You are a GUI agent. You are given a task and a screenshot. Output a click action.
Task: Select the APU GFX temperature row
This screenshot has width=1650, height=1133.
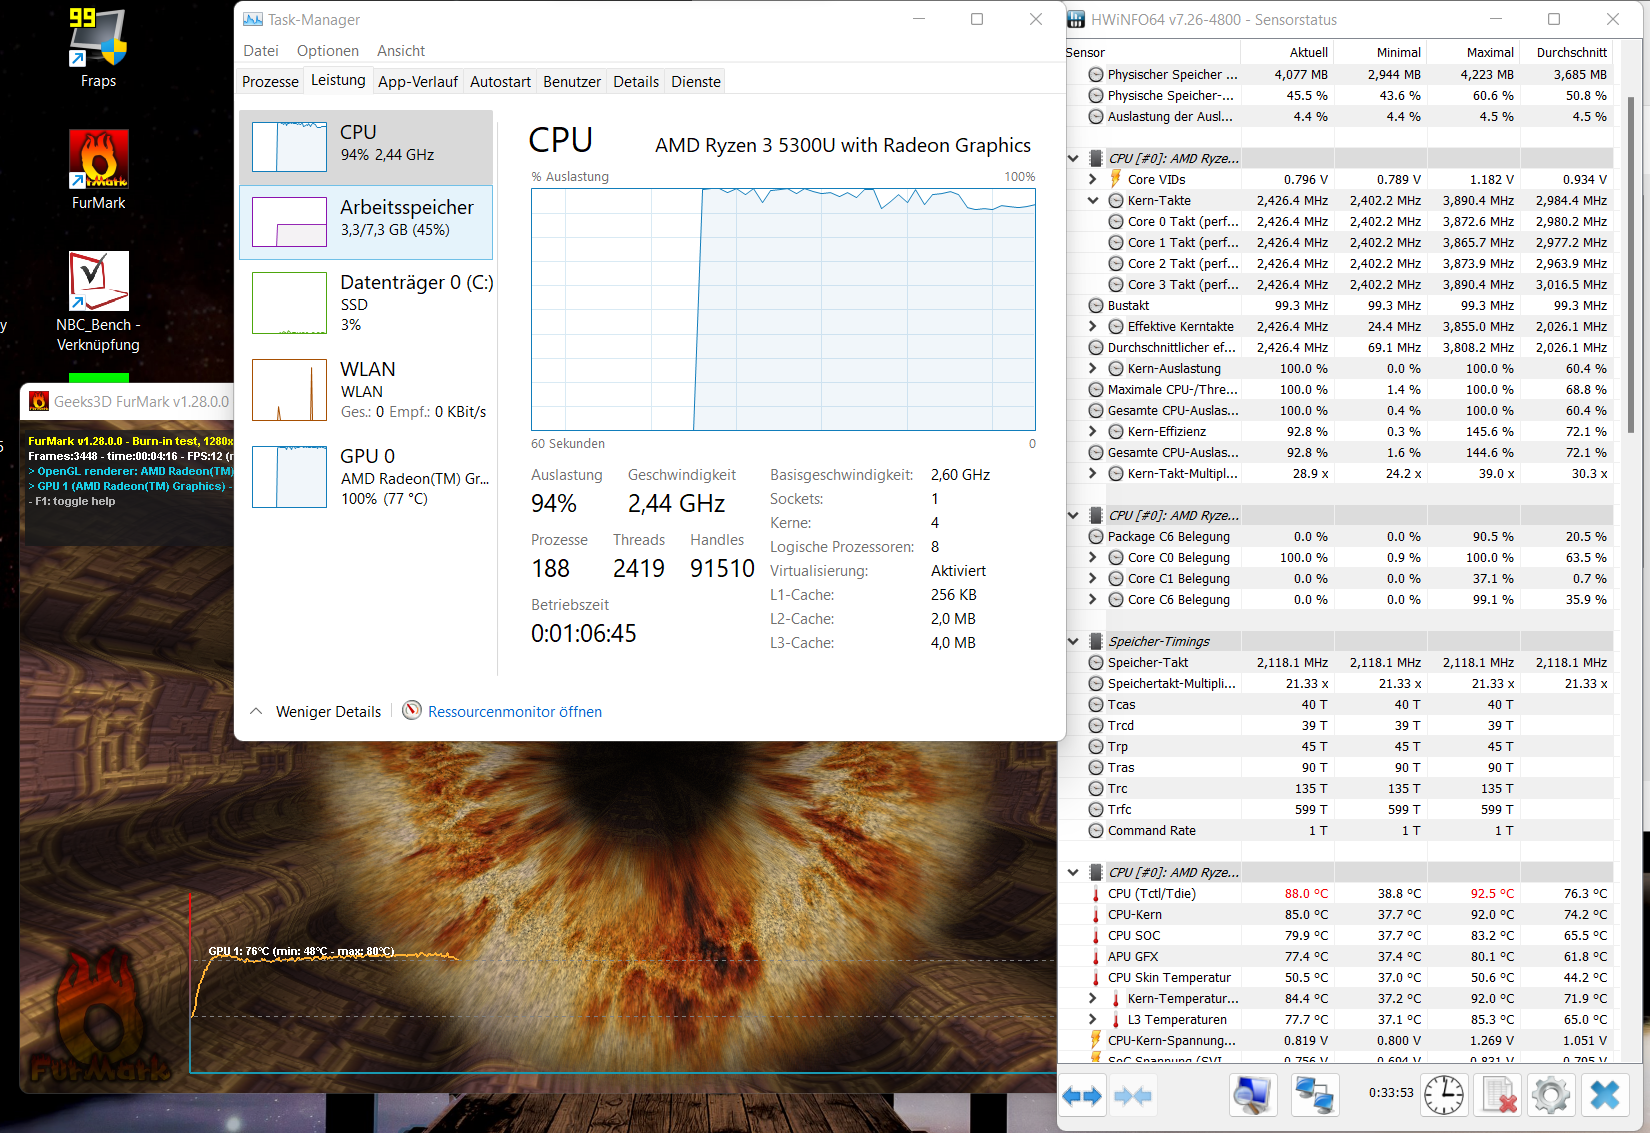[x=1338, y=956]
